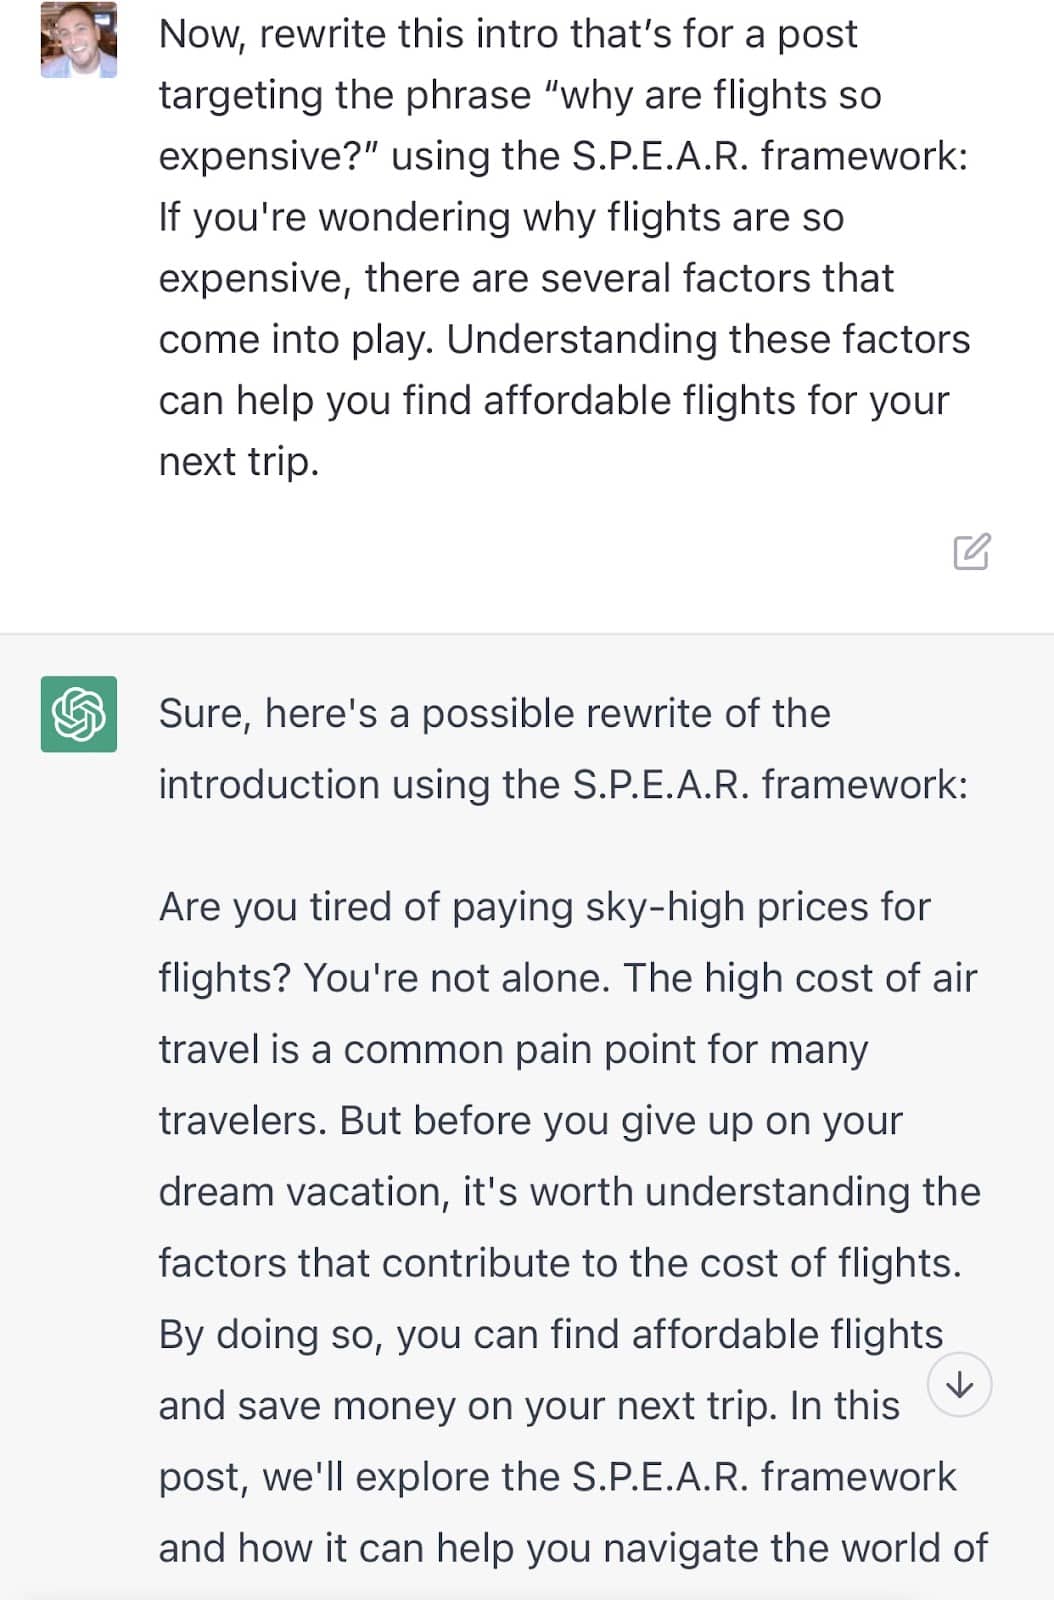Tap the assistant's opening line 'Sure, here's a possible rewrite'
The height and width of the screenshot is (1600, 1054).
pos(495,714)
